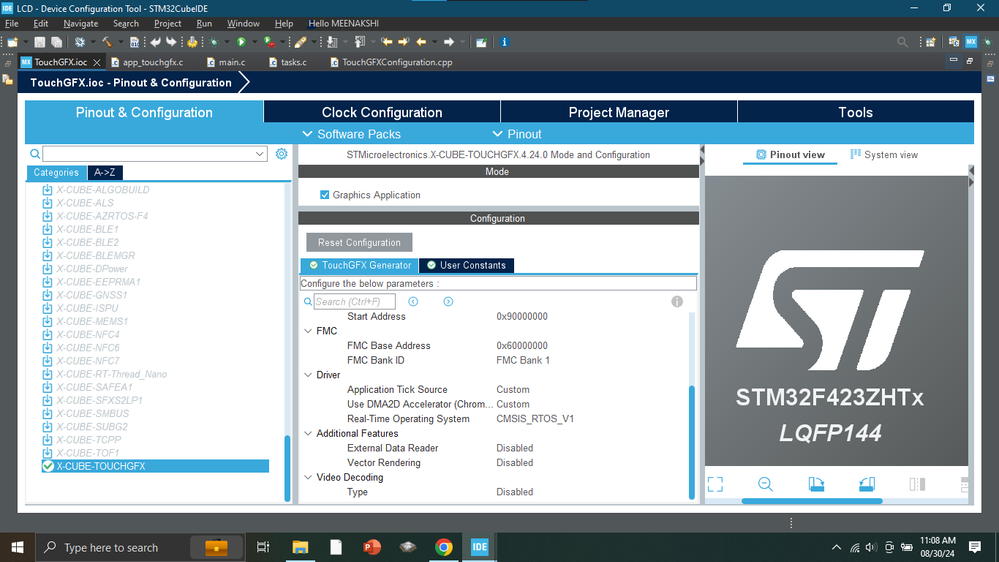999x562 pixels.
Task: Click the green Run button icon
Action: pyautogui.click(x=241, y=42)
